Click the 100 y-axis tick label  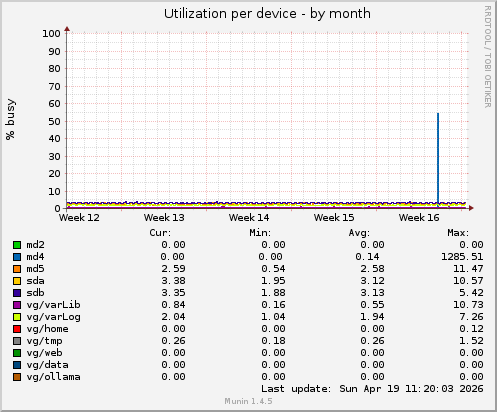point(51,33)
